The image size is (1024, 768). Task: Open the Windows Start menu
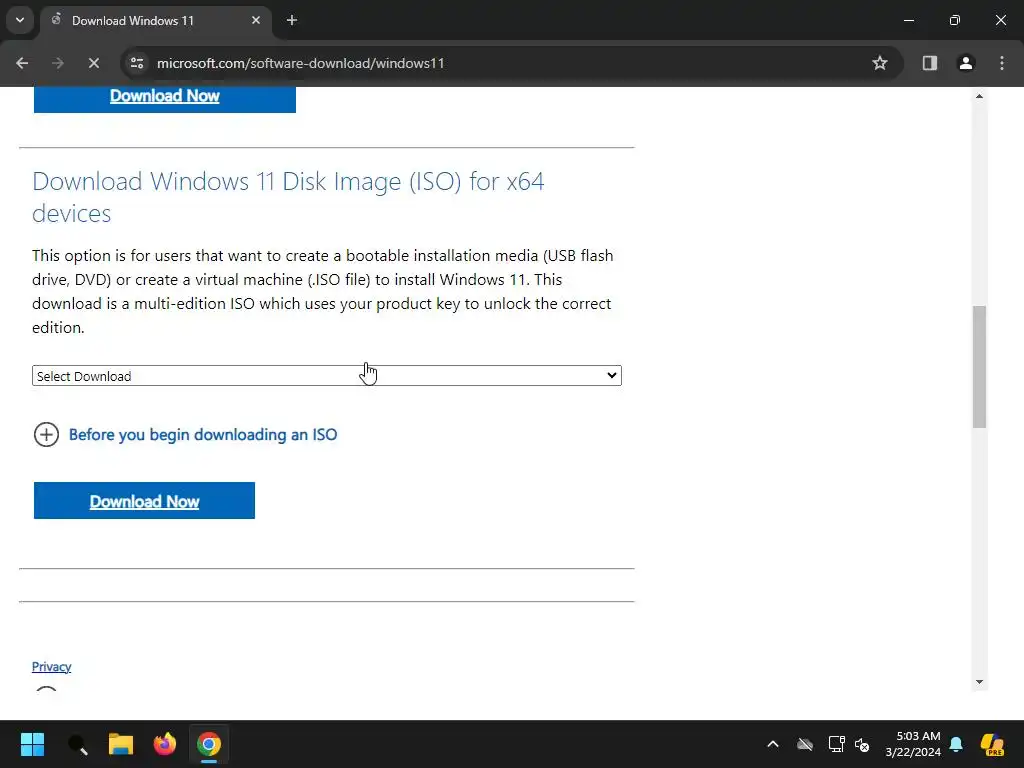click(x=32, y=744)
